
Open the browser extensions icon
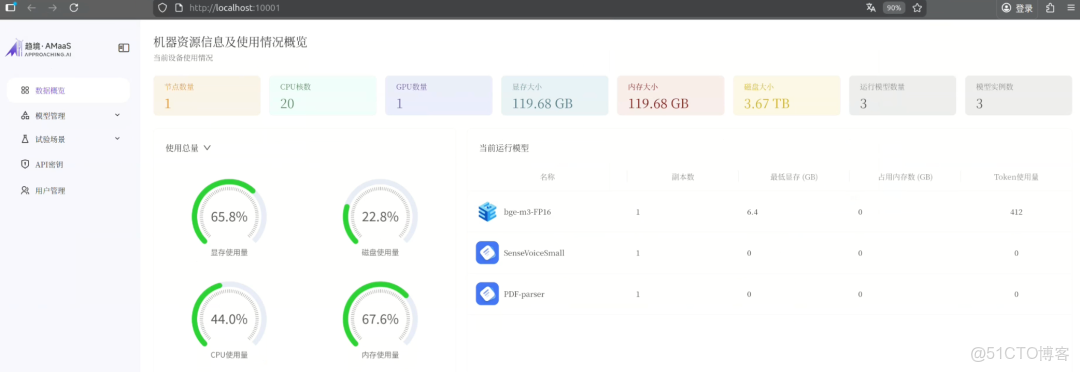(x=1050, y=8)
